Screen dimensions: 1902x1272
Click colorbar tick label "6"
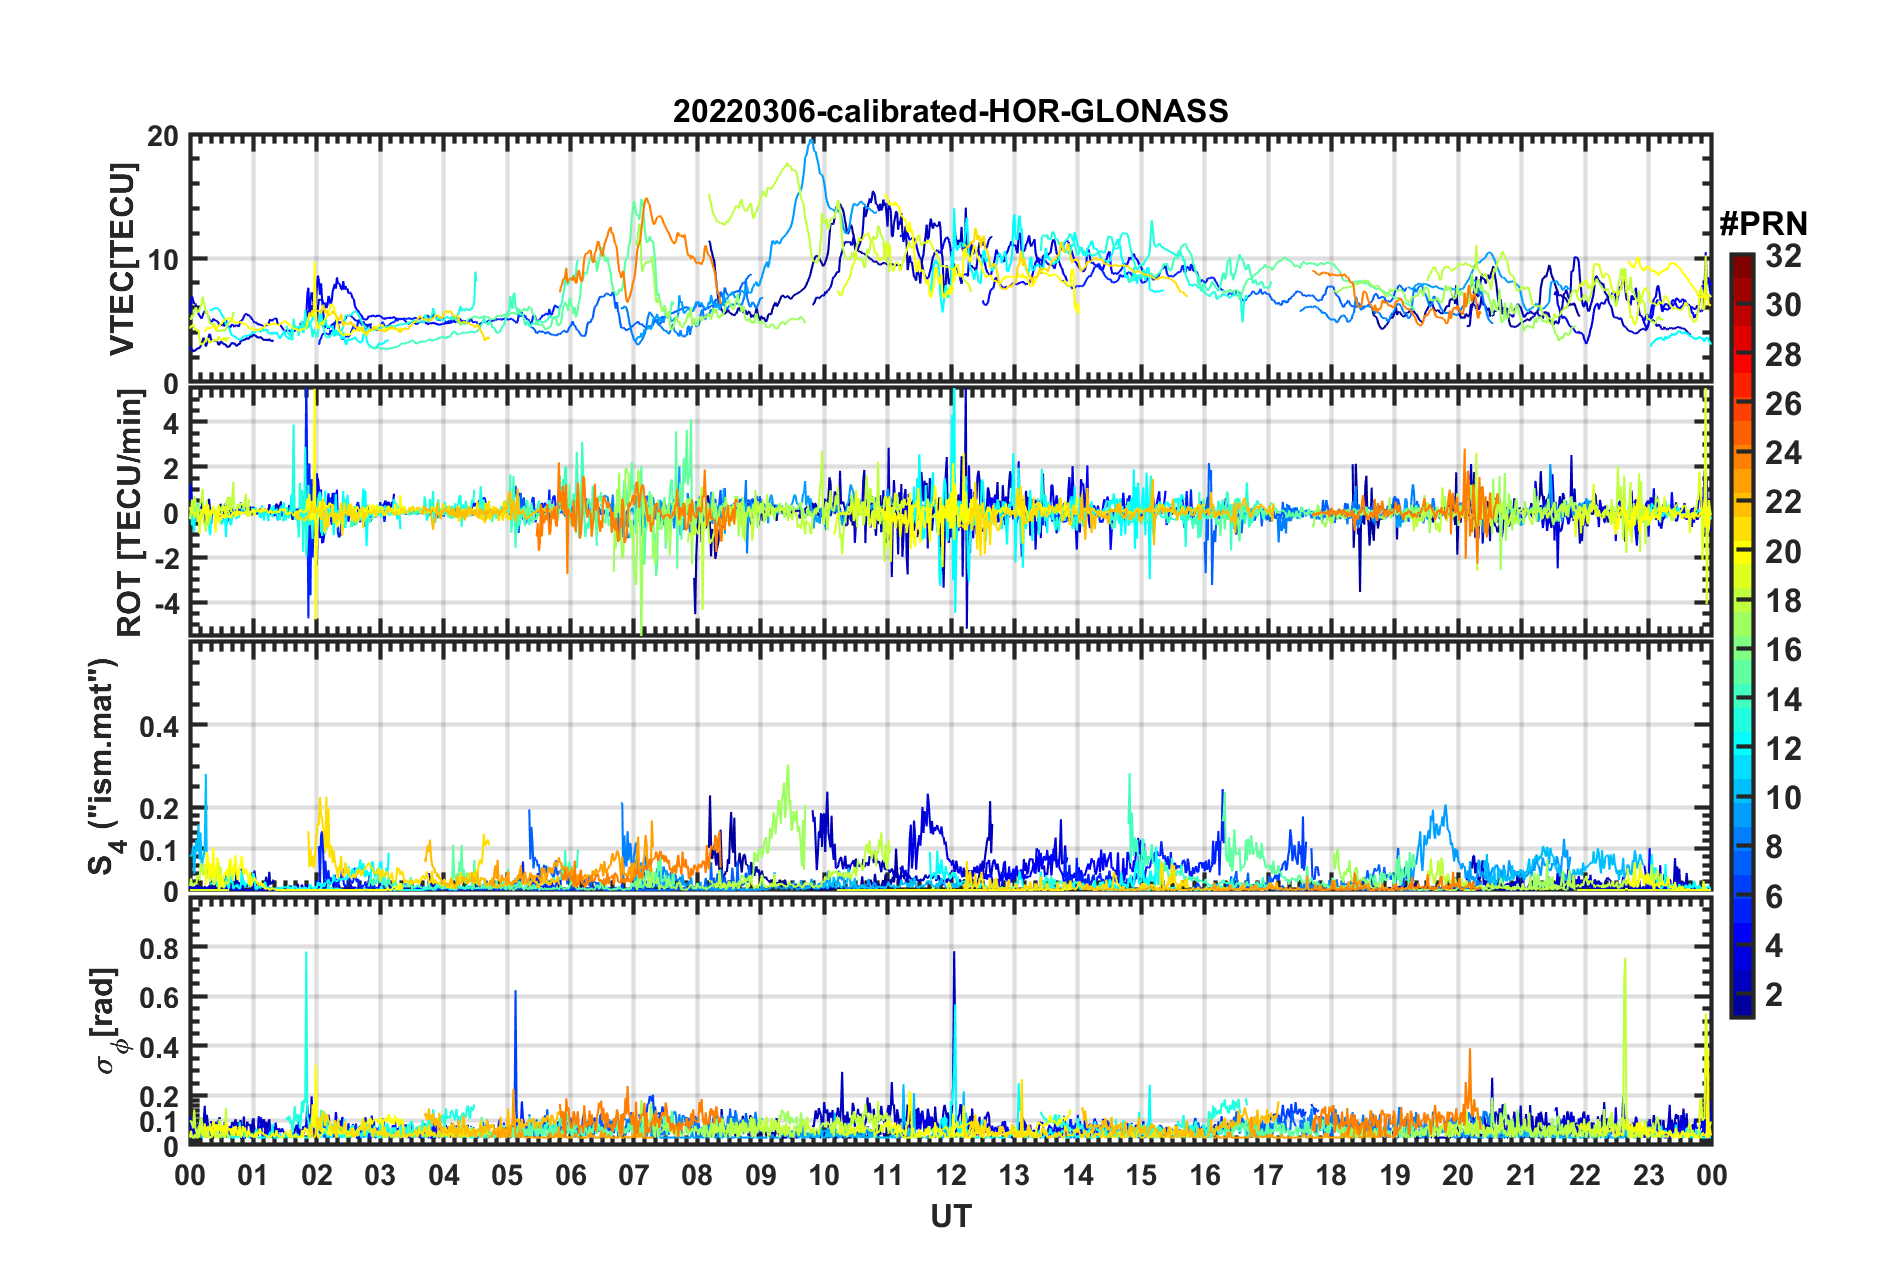[1774, 897]
